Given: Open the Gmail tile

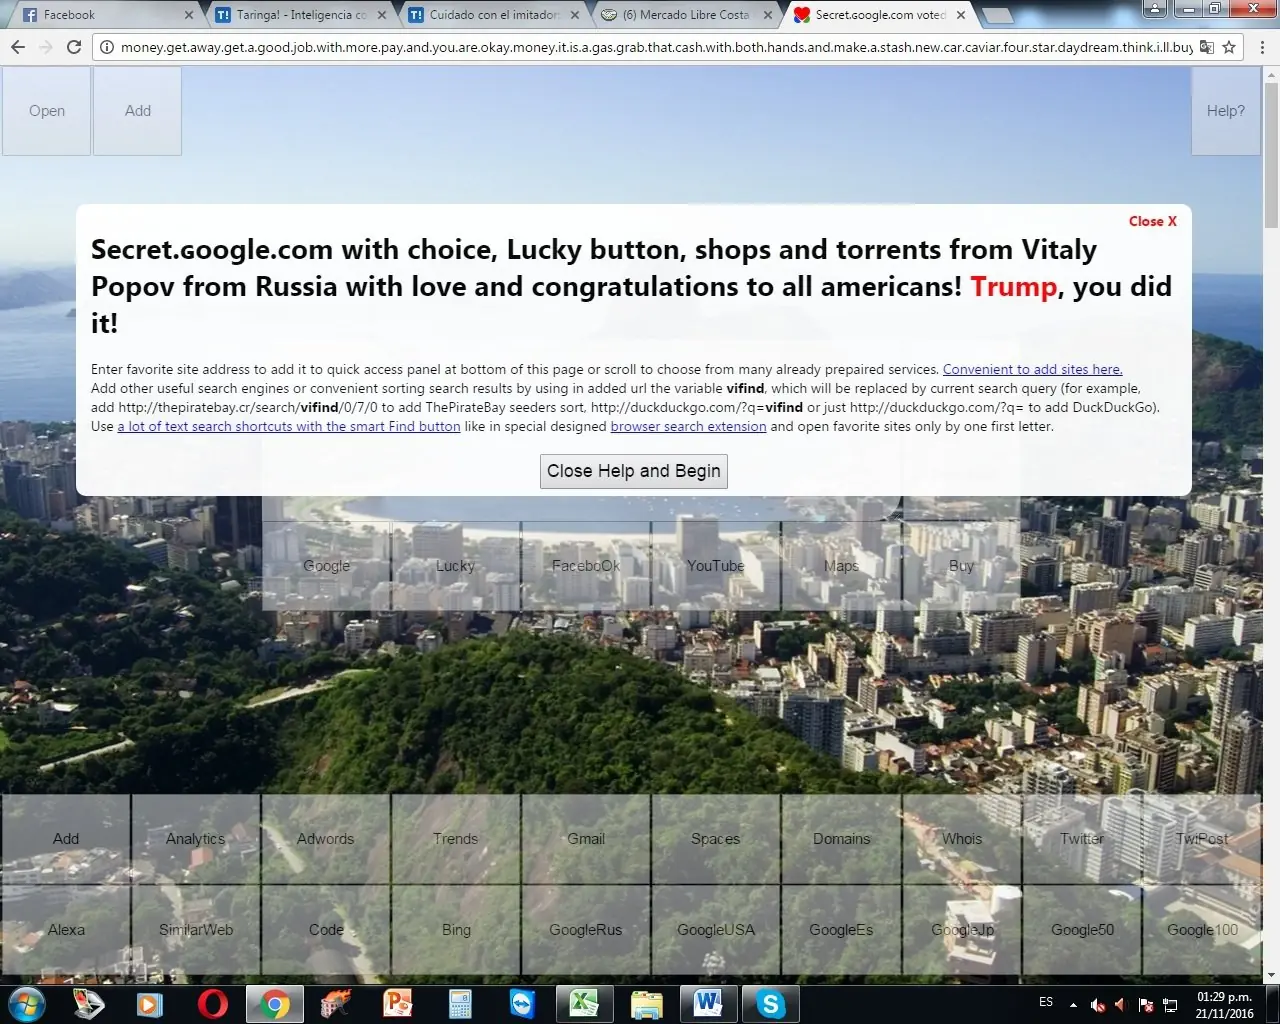Looking at the screenshot, I should (x=586, y=839).
